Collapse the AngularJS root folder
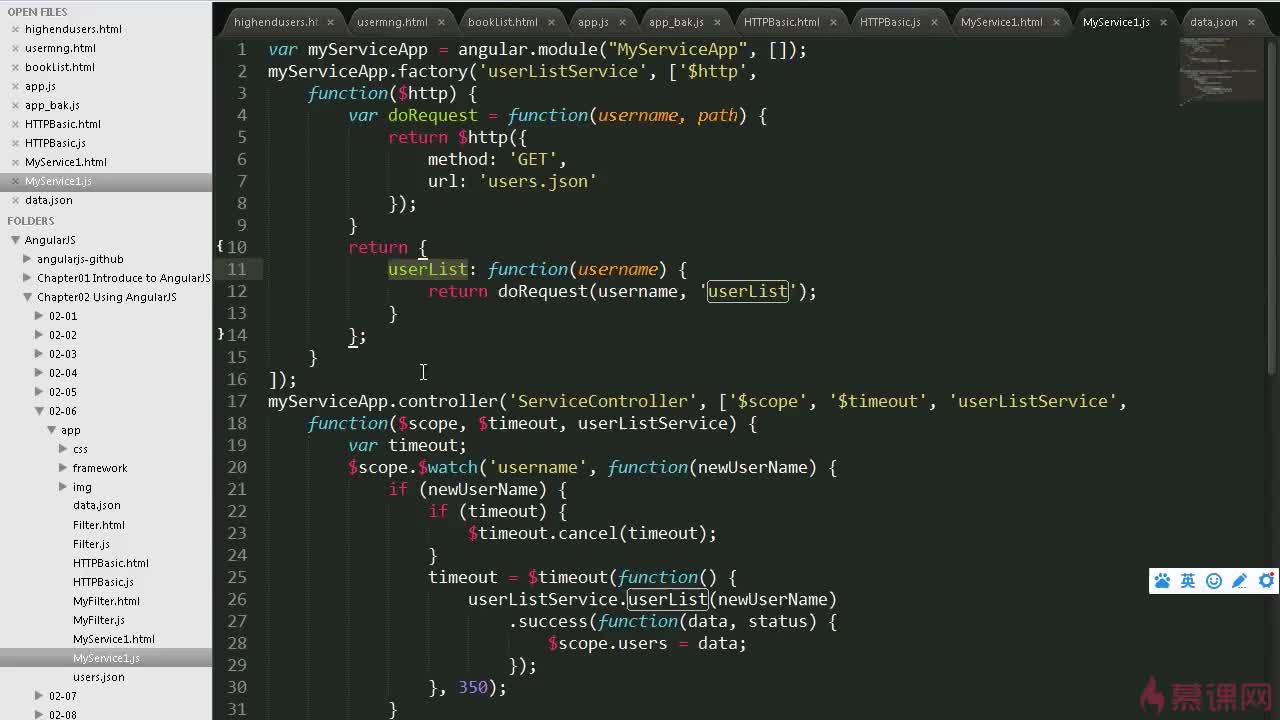The height and width of the screenshot is (720, 1280). (x=16, y=240)
